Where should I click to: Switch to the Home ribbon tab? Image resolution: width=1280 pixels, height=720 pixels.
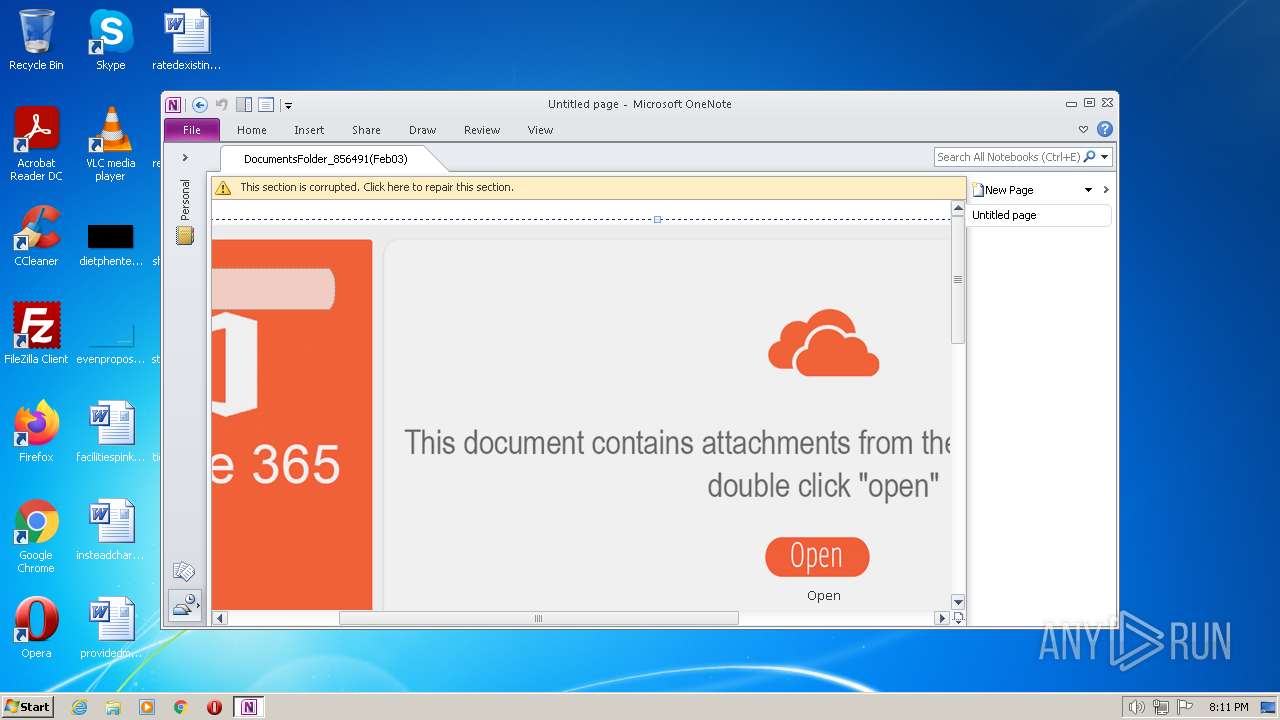[x=252, y=130]
